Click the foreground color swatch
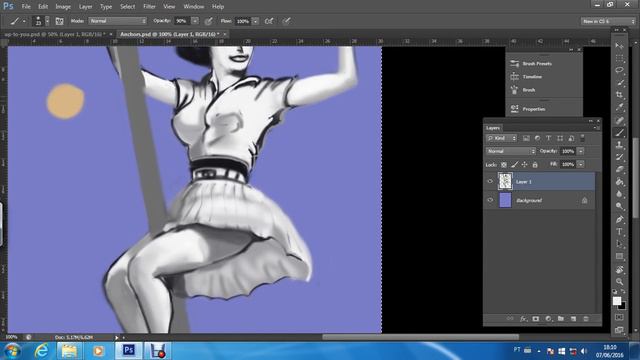The image size is (640, 360). [x=617, y=301]
